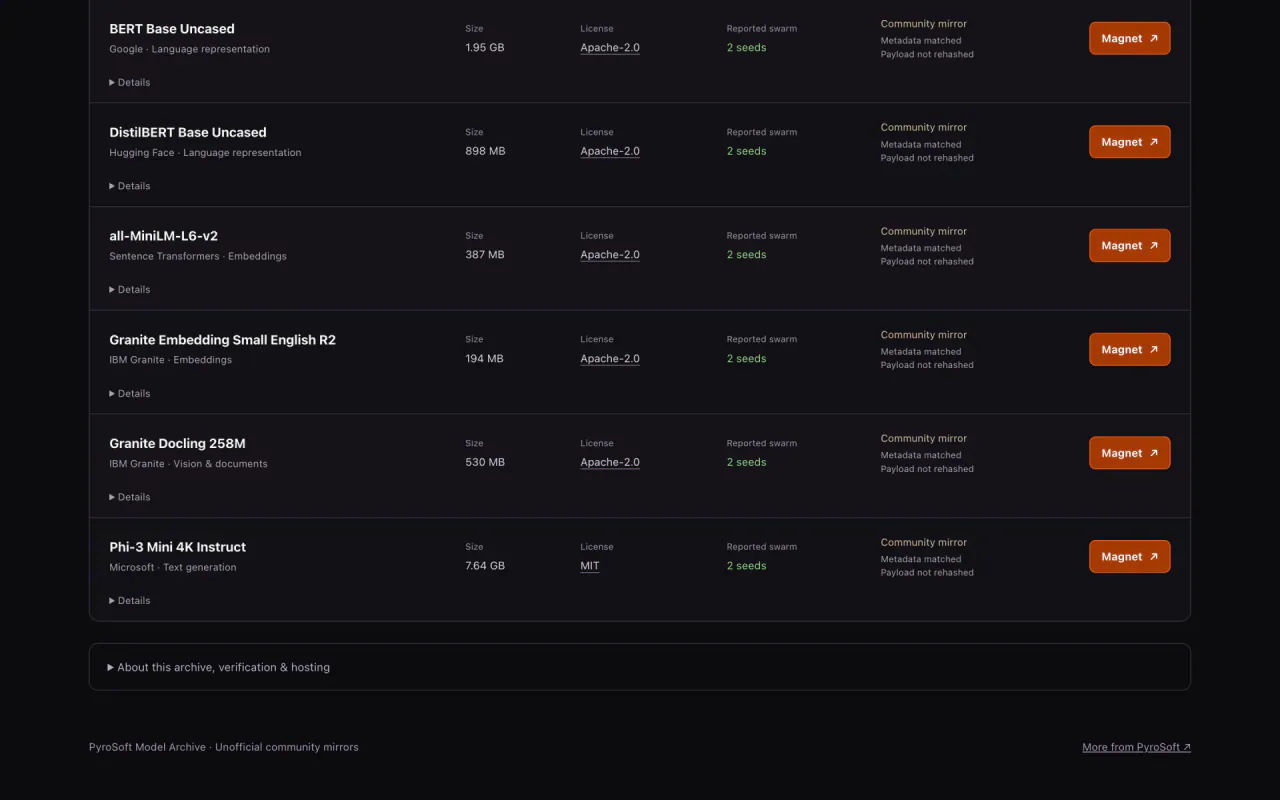Image resolution: width=1280 pixels, height=800 pixels.
Task: Expand Details for BERT Base Uncased
Action: [x=130, y=82]
